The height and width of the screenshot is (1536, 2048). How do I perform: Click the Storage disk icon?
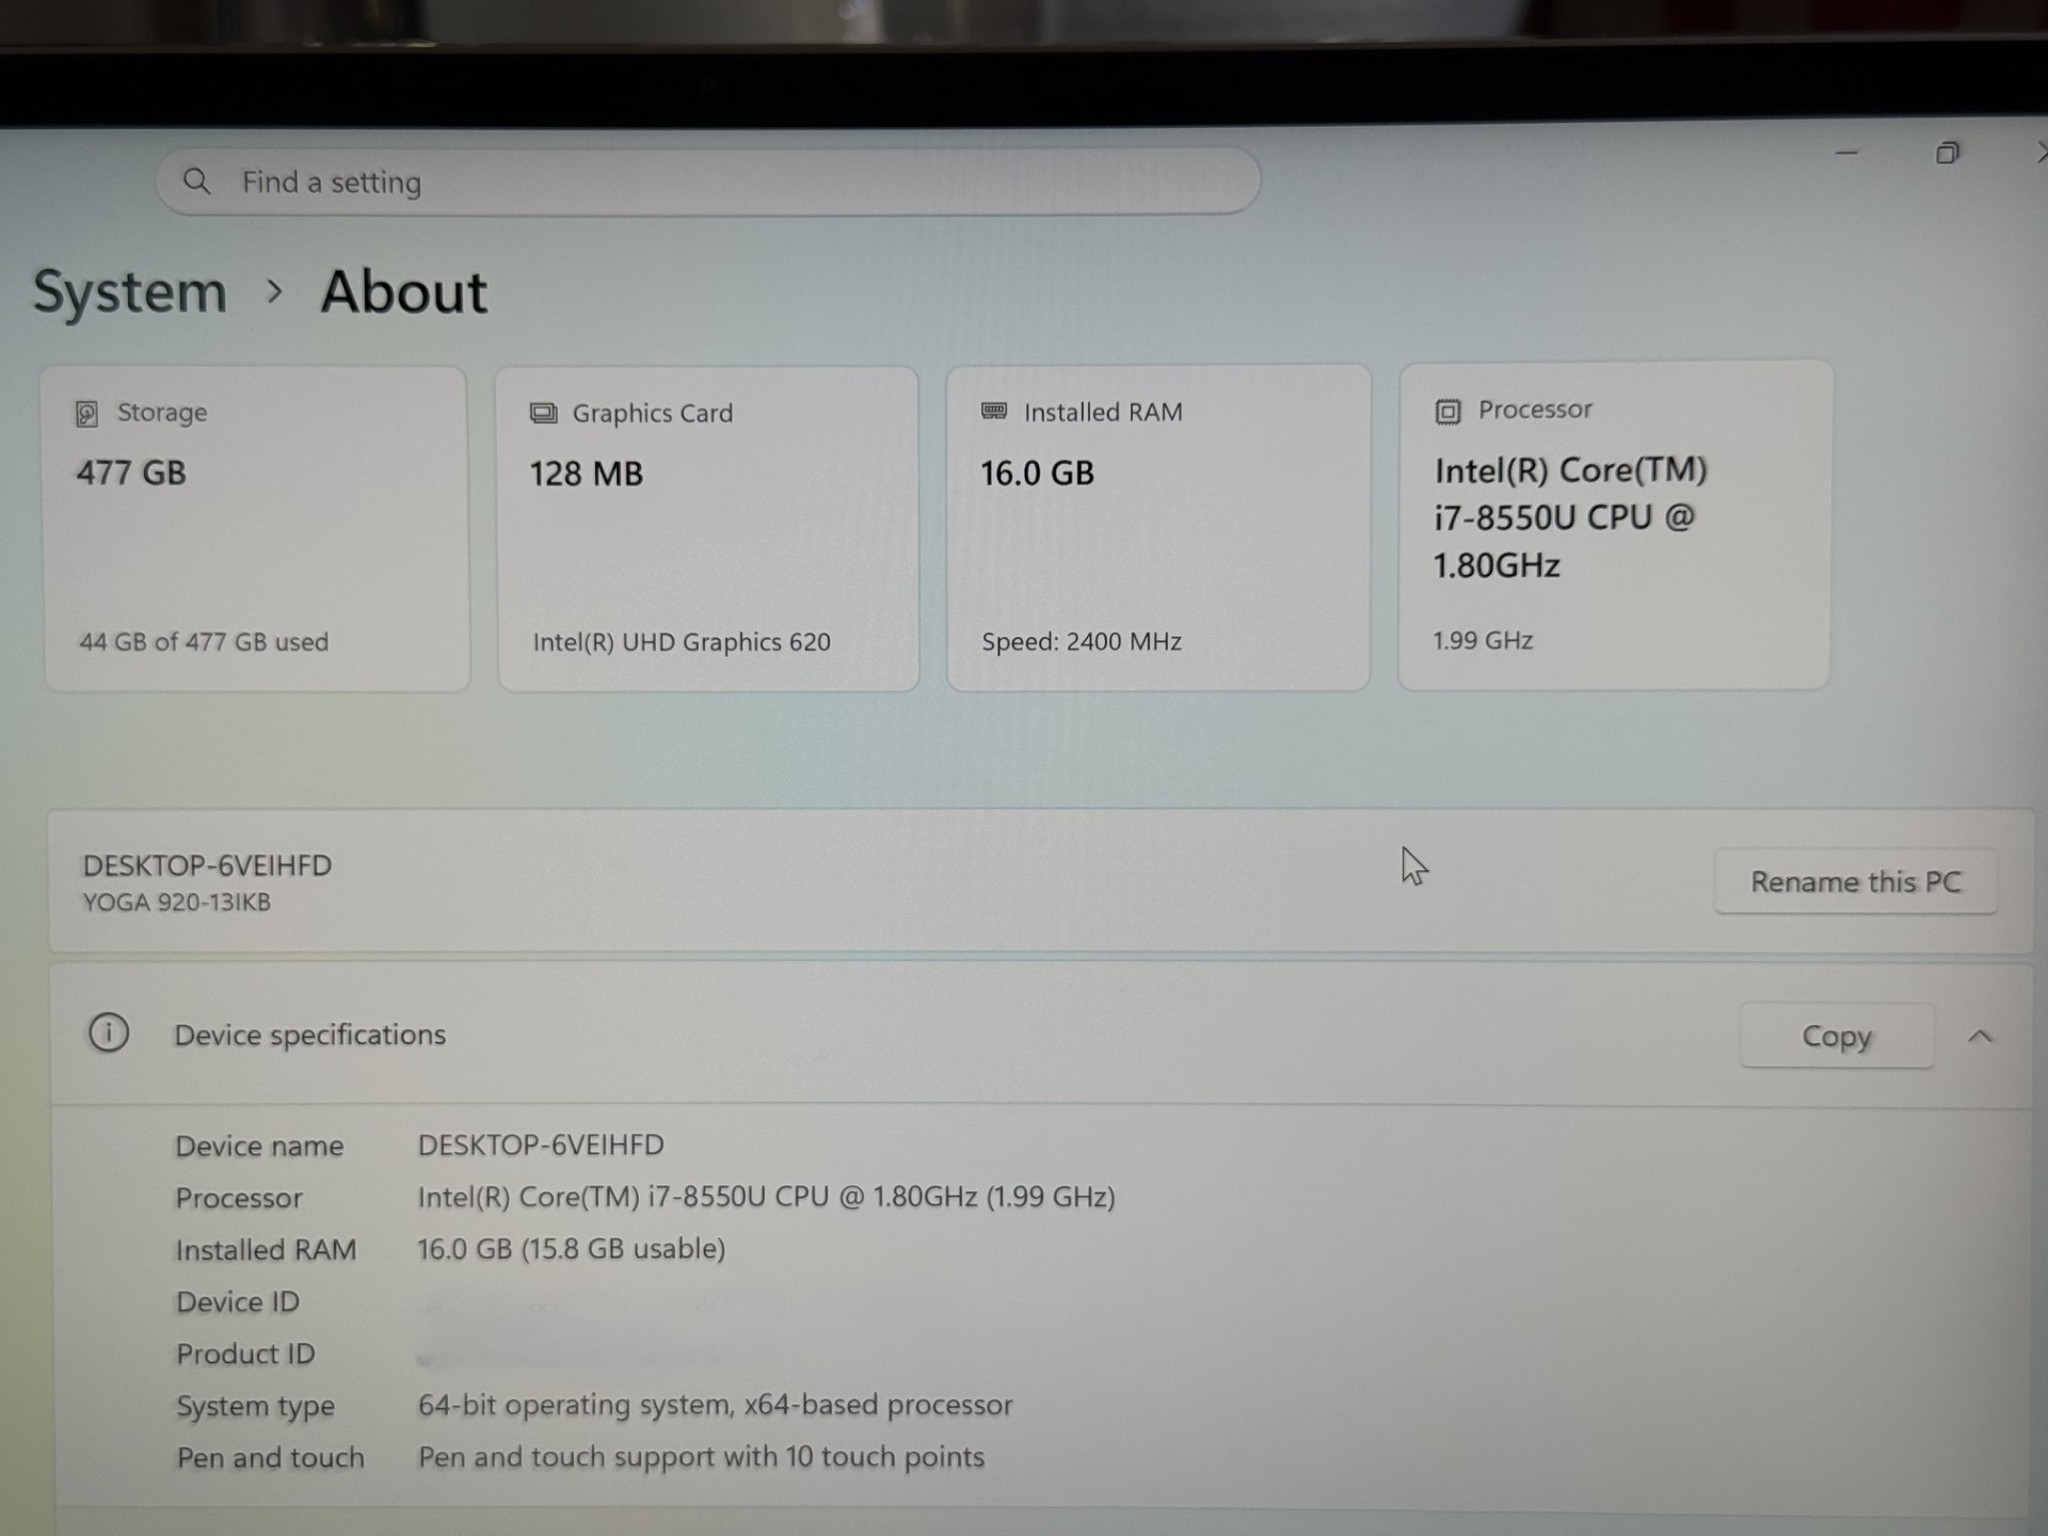click(87, 413)
